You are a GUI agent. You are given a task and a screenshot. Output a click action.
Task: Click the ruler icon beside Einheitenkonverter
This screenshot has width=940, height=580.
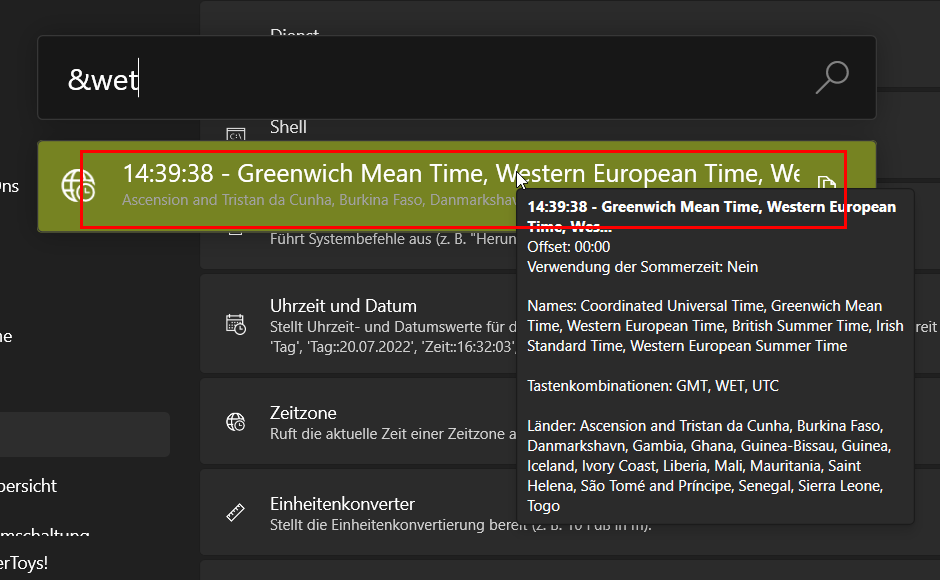236,513
